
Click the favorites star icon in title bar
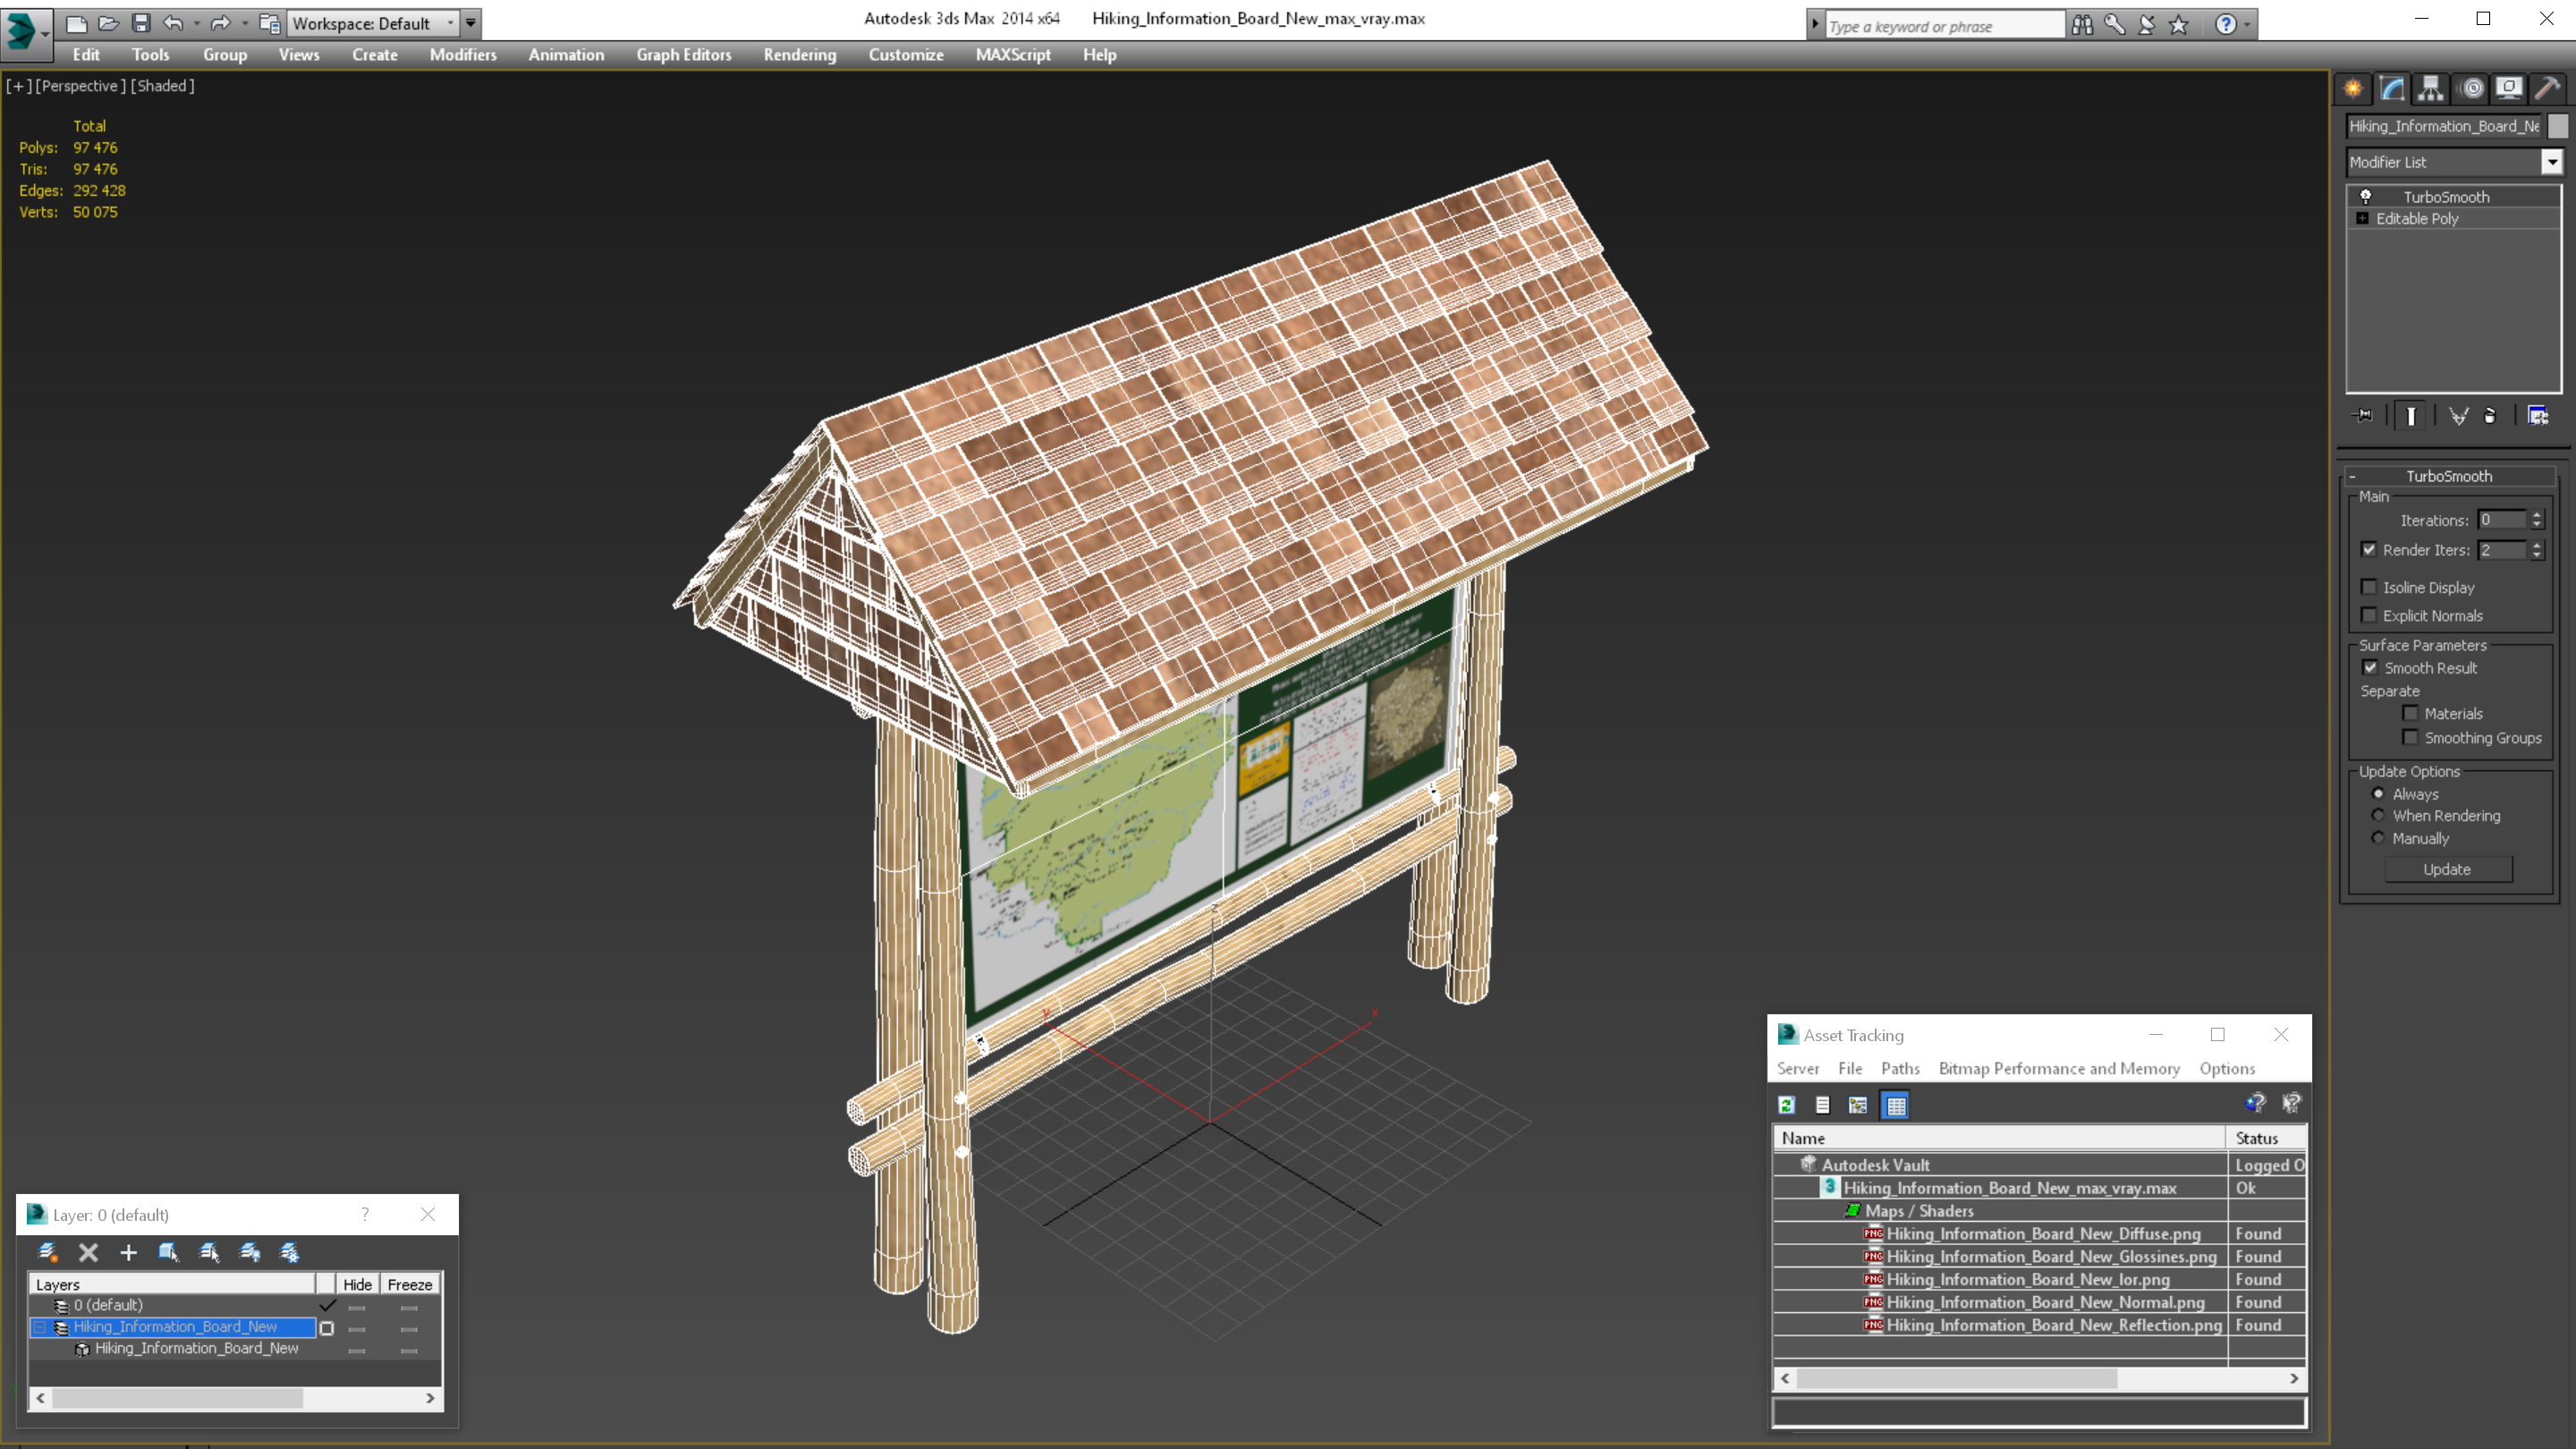click(2179, 25)
